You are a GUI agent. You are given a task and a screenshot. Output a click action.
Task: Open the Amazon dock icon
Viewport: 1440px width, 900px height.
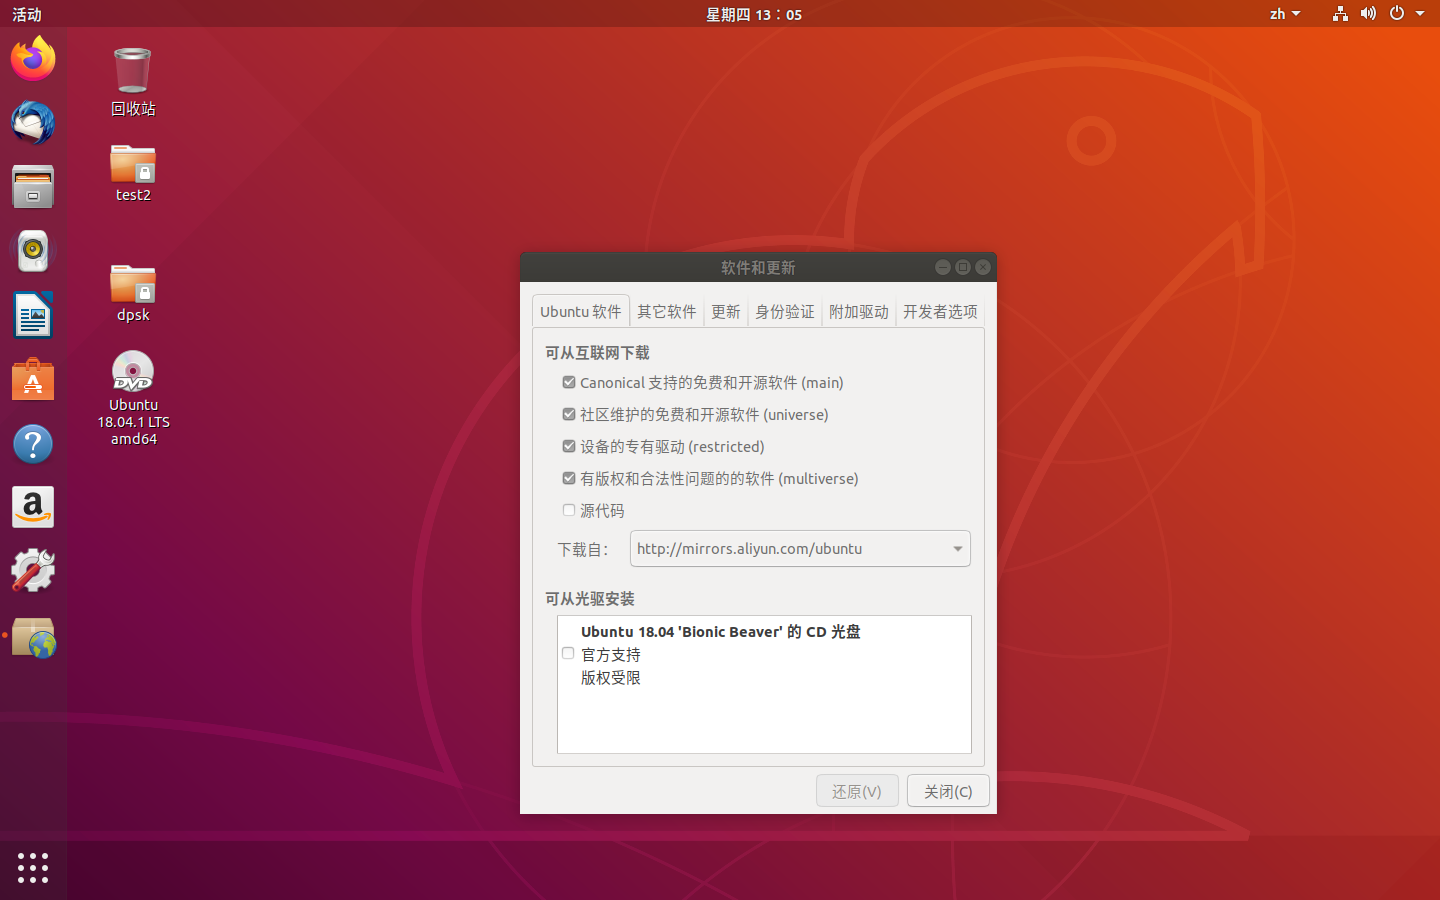pyautogui.click(x=33, y=507)
